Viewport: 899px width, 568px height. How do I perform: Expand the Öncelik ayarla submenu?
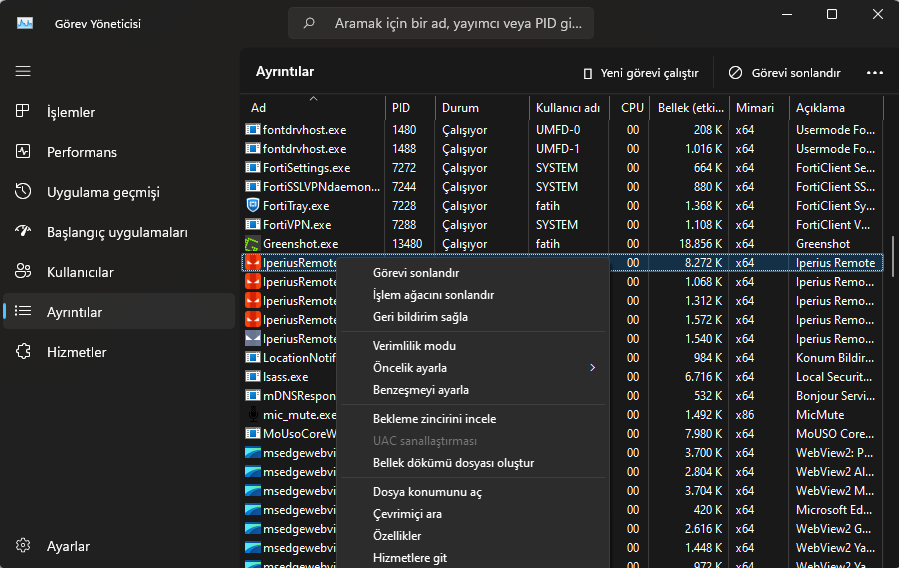pos(475,367)
